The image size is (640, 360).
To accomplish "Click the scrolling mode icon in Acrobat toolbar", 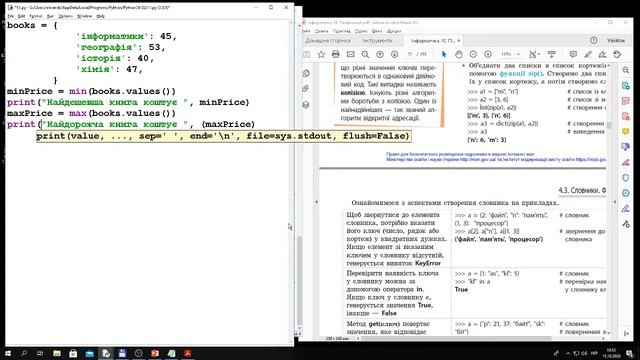I will tap(552, 54).
